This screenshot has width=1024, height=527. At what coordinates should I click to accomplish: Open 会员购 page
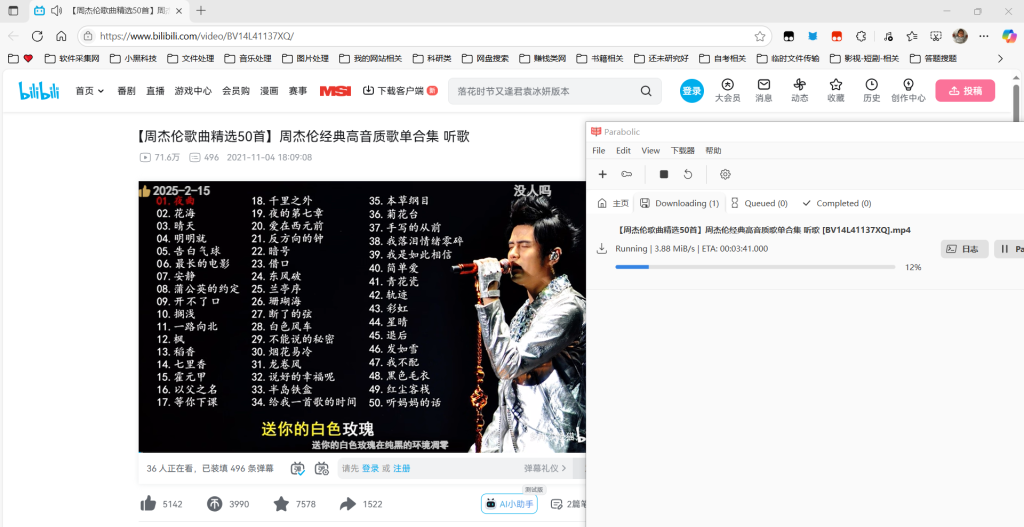[x=236, y=91]
